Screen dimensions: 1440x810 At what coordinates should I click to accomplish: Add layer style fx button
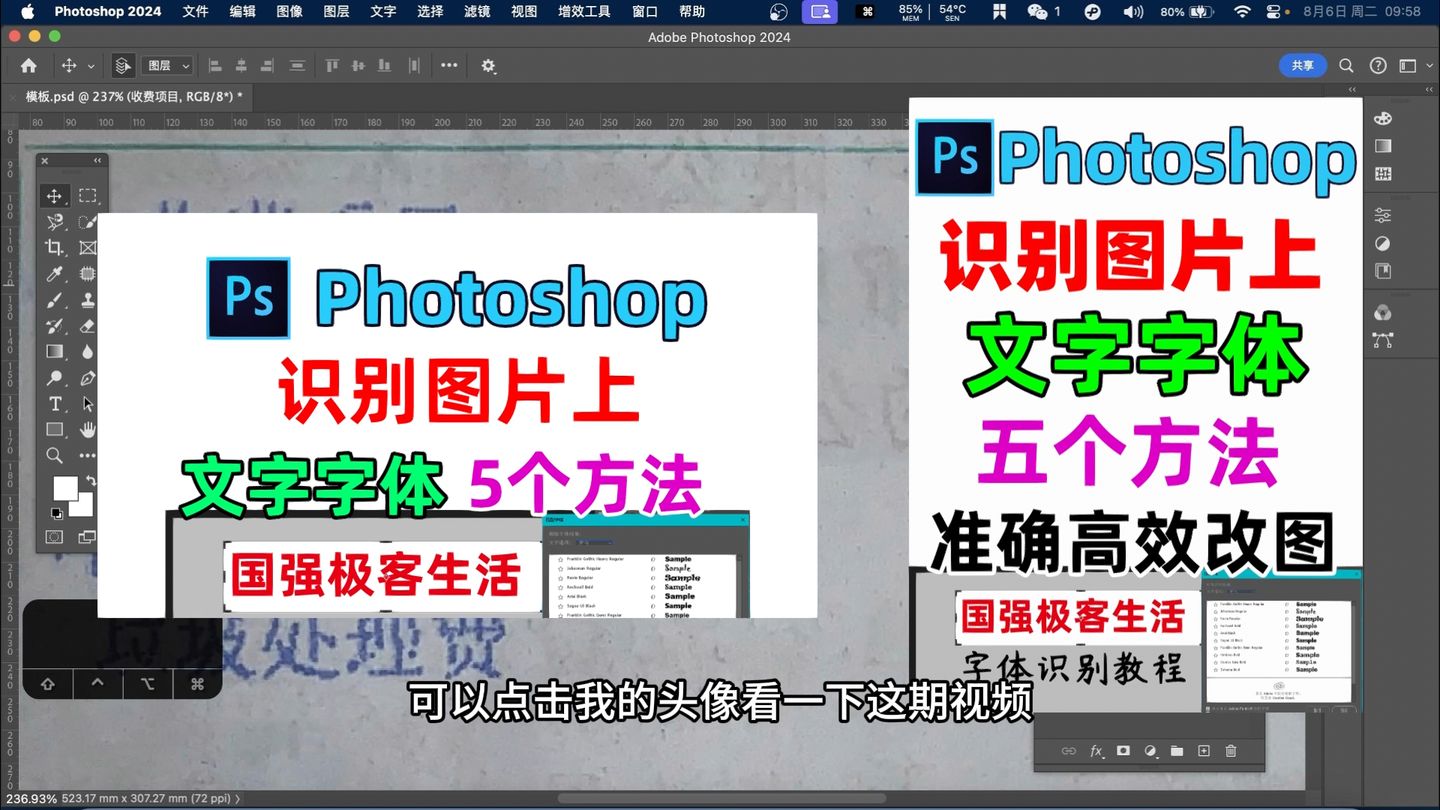(1096, 751)
